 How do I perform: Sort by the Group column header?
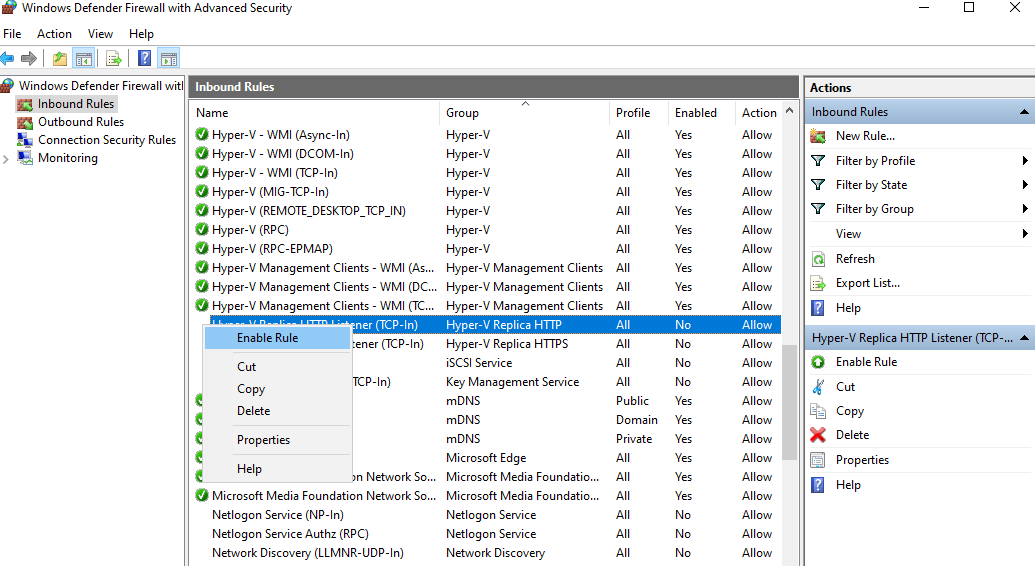pos(525,113)
